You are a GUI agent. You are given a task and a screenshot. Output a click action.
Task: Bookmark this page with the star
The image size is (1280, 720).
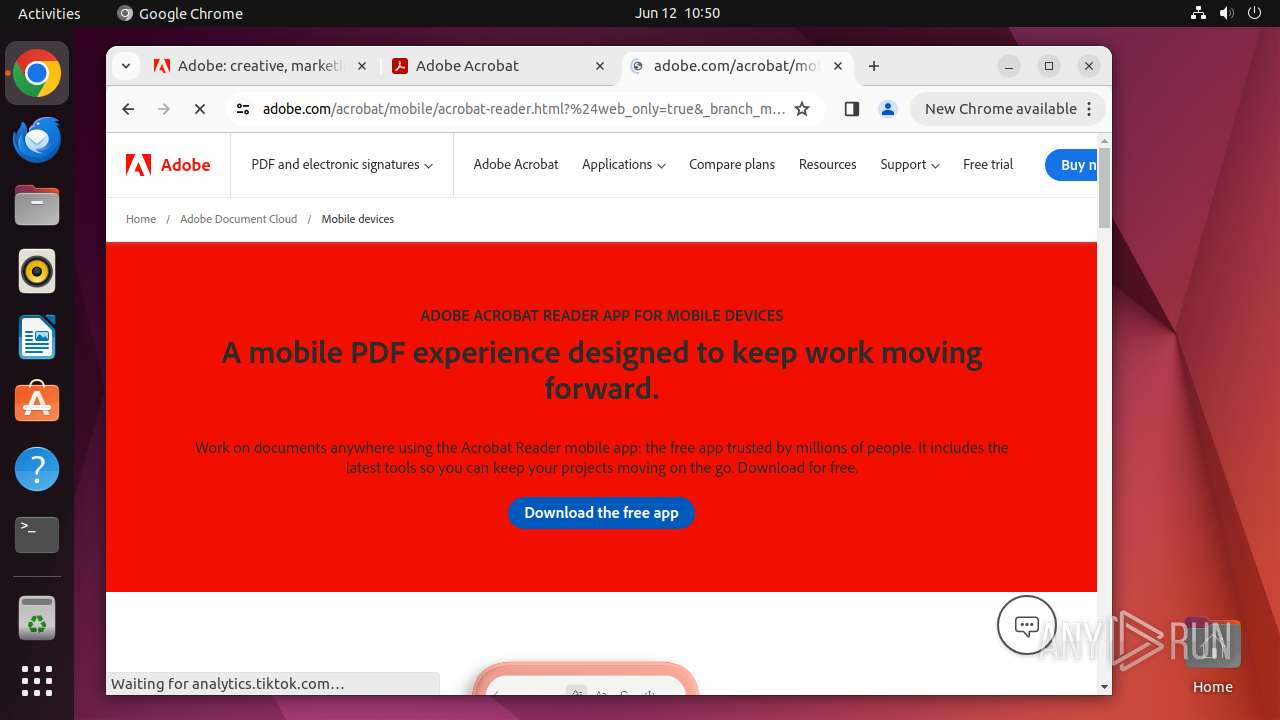click(802, 109)
